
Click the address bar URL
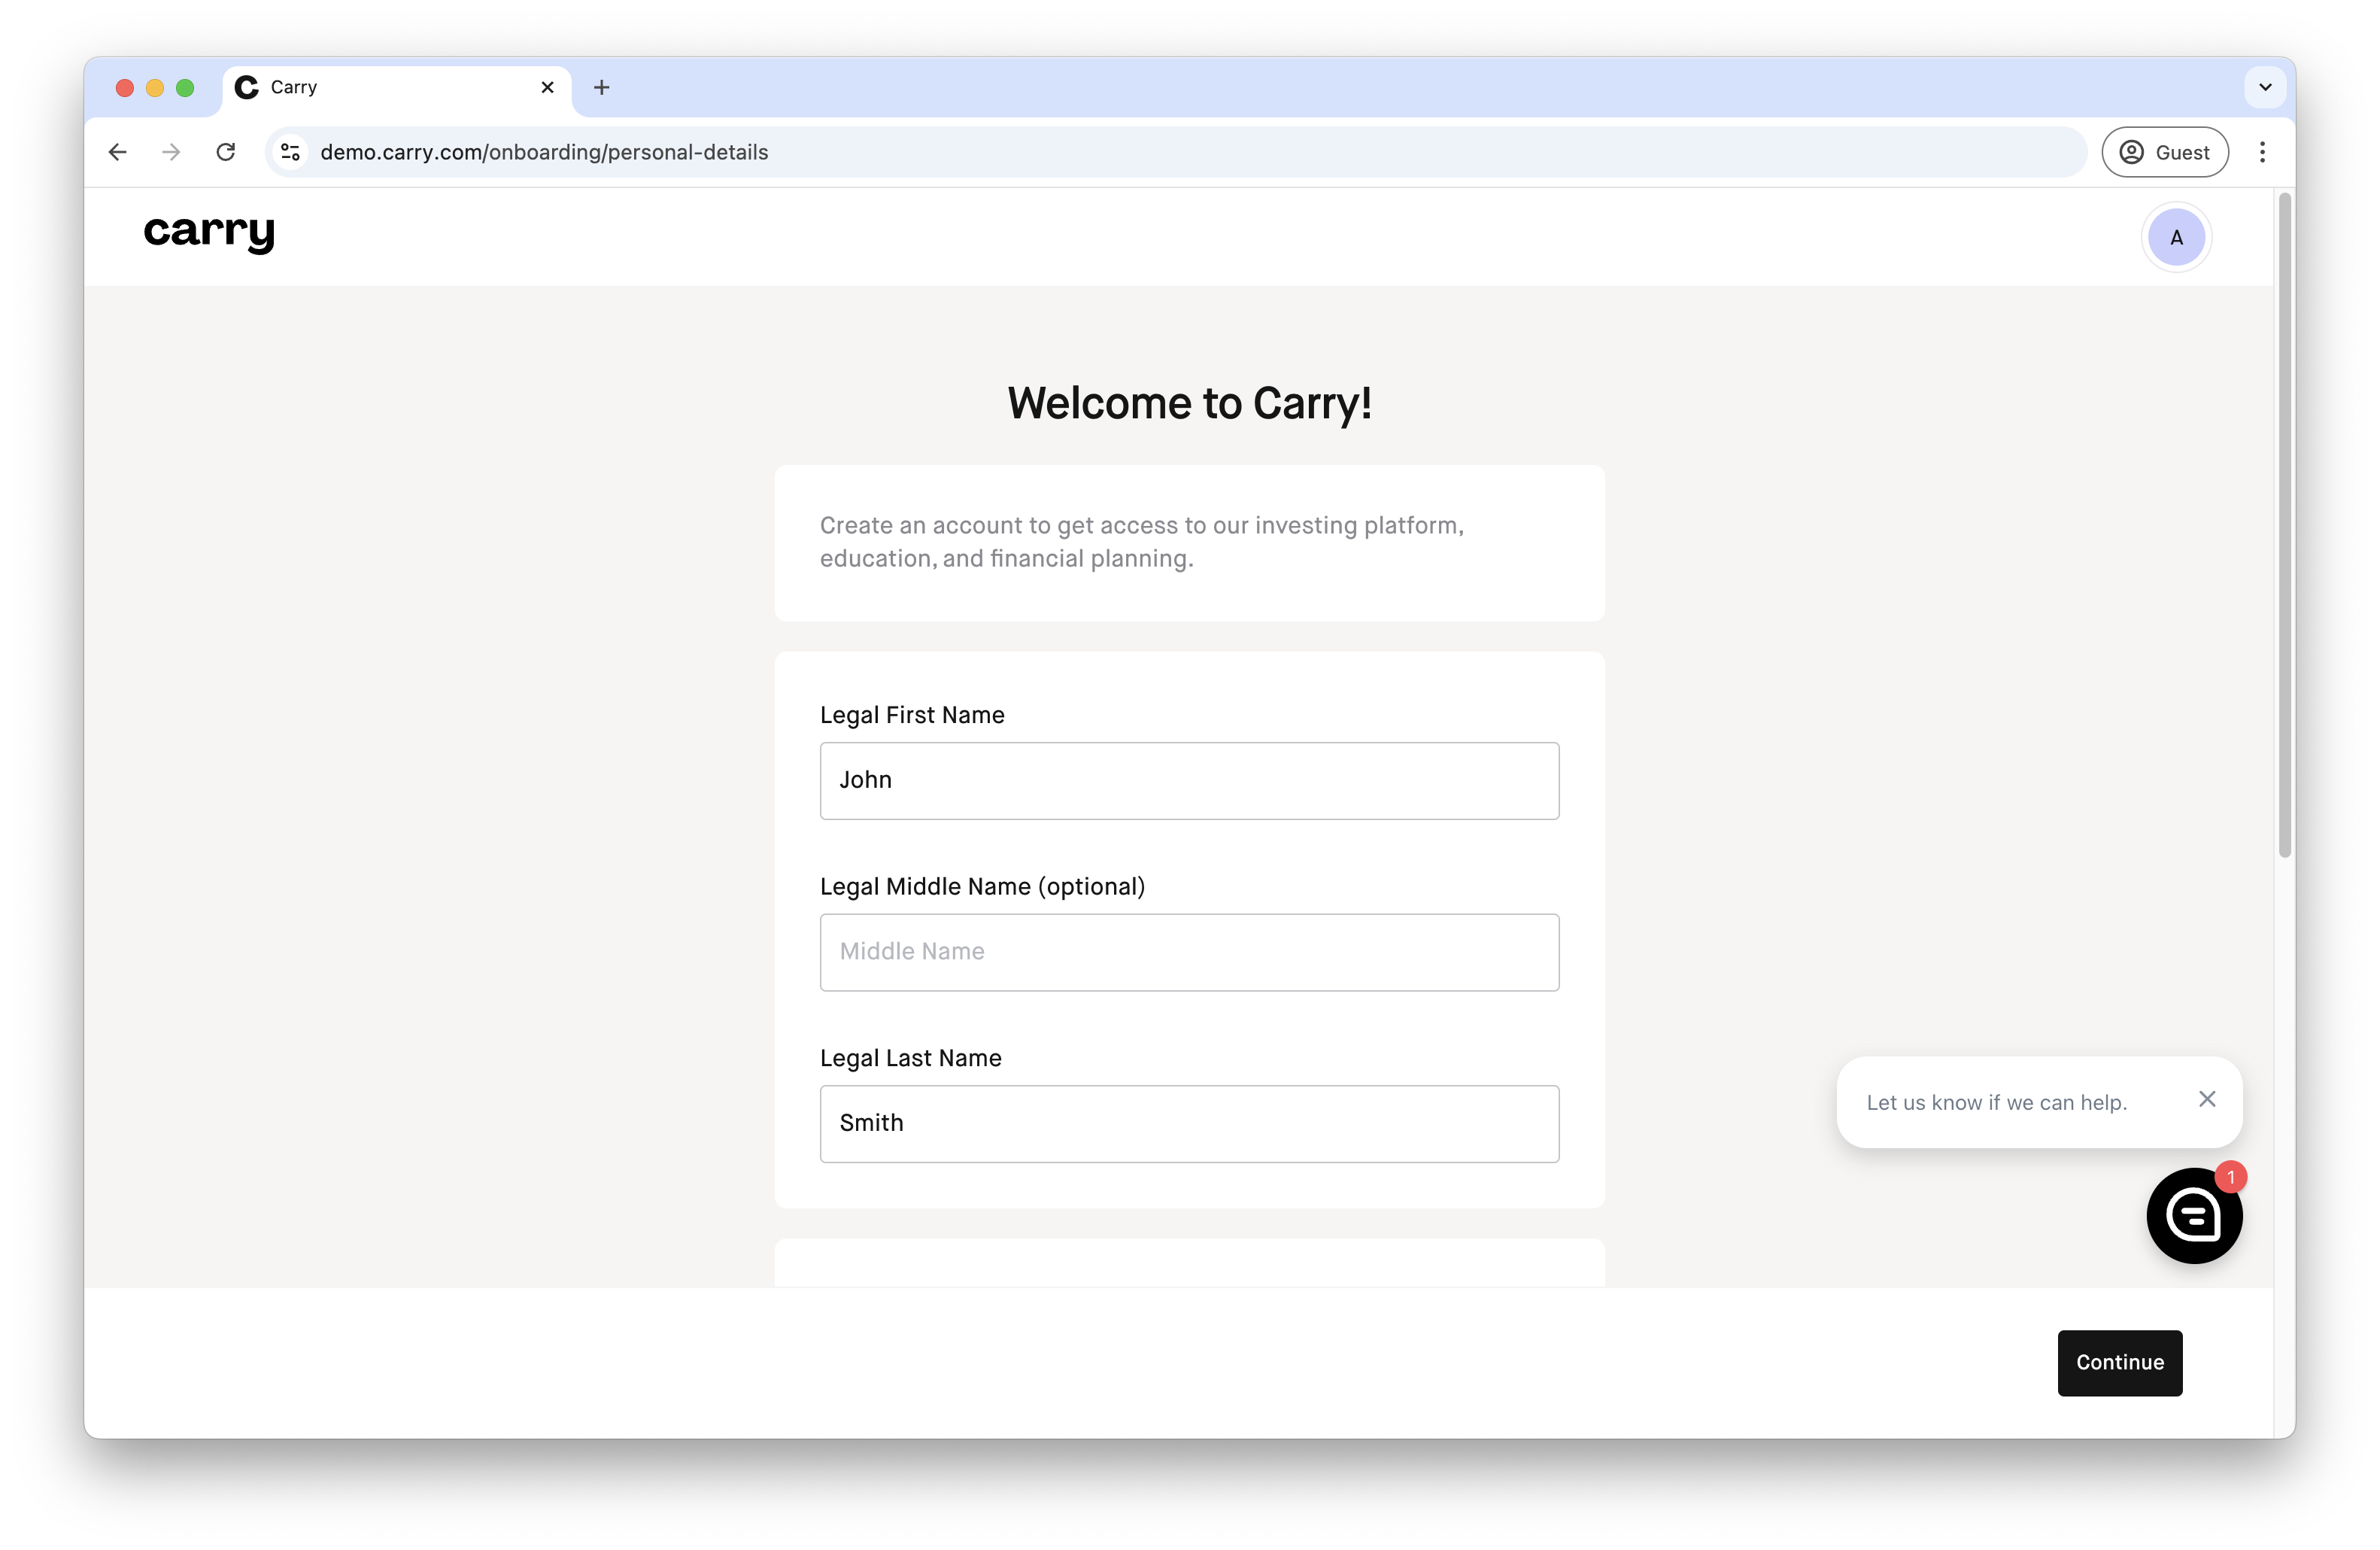pyautogui.click(x=544, y=152)
